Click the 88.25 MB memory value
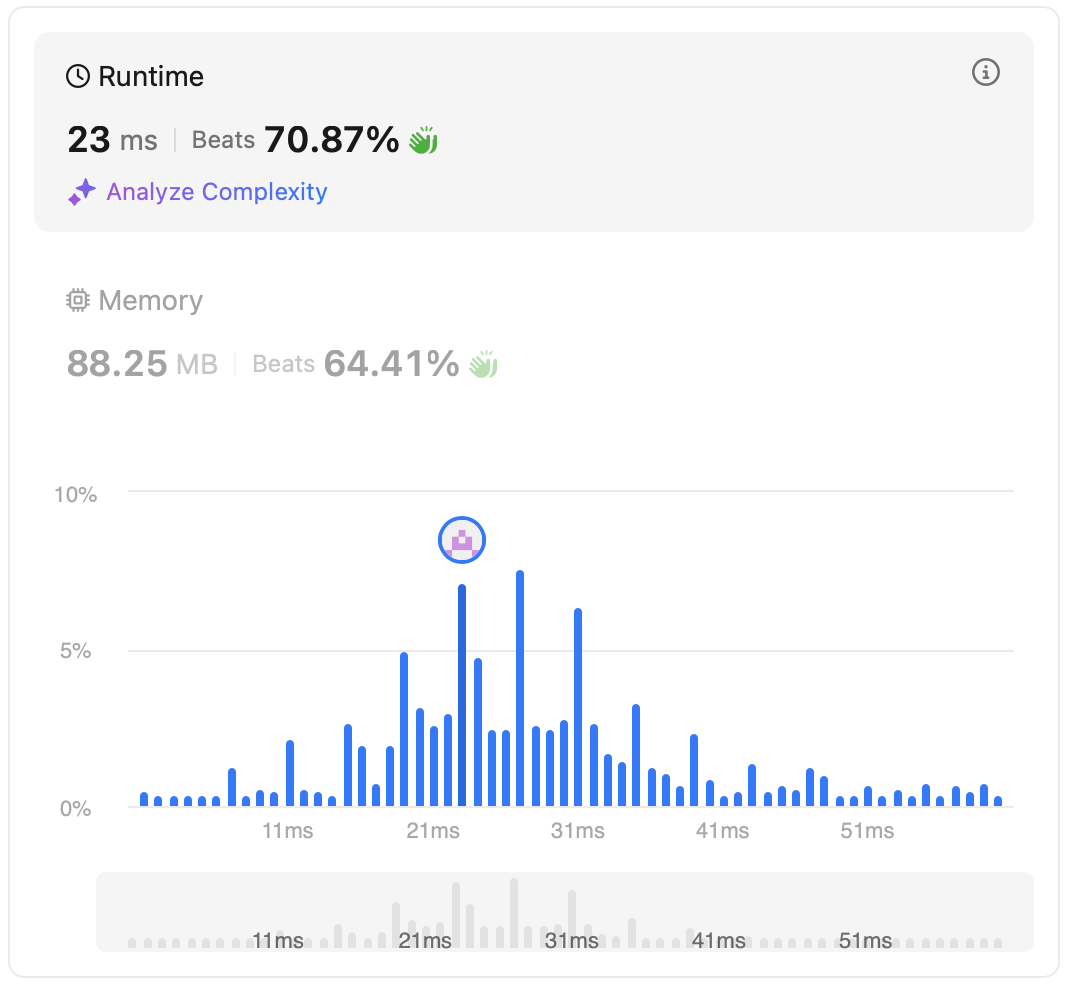The height and width of the screenshot is (992, 1074). pyautogui.click(x=142, y=364)
